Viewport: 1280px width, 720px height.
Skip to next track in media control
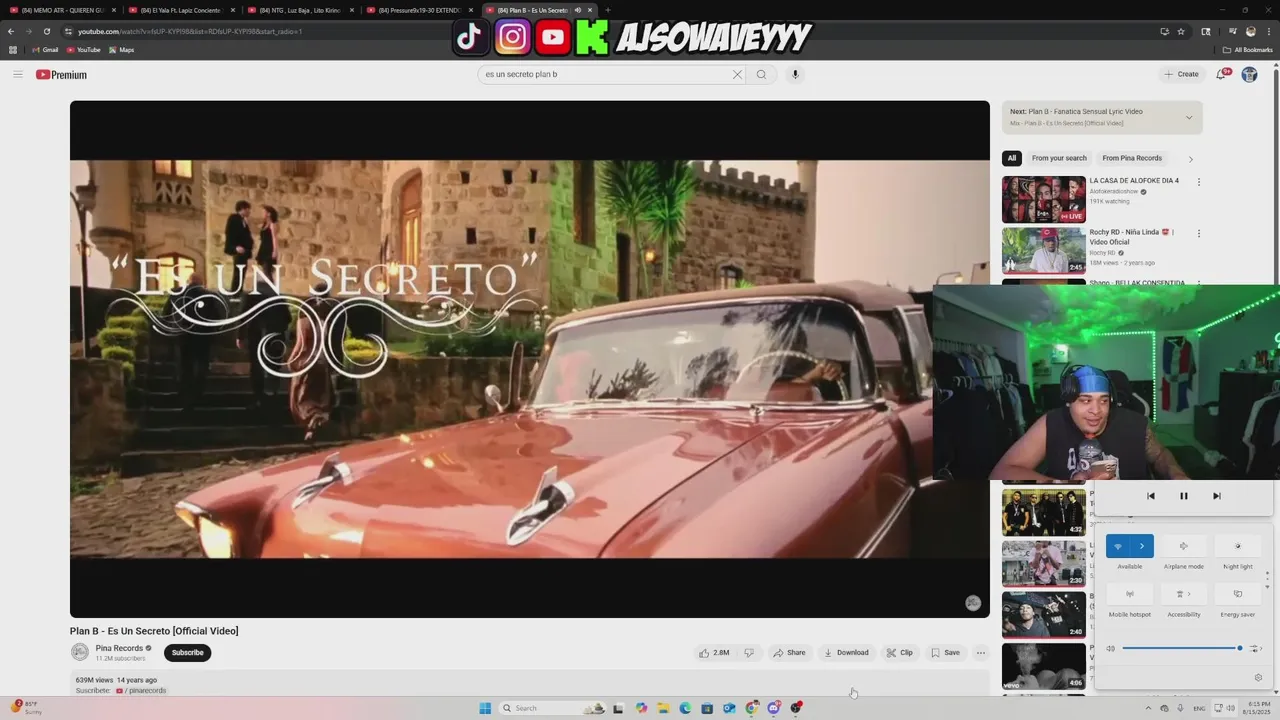point(1216,496)
